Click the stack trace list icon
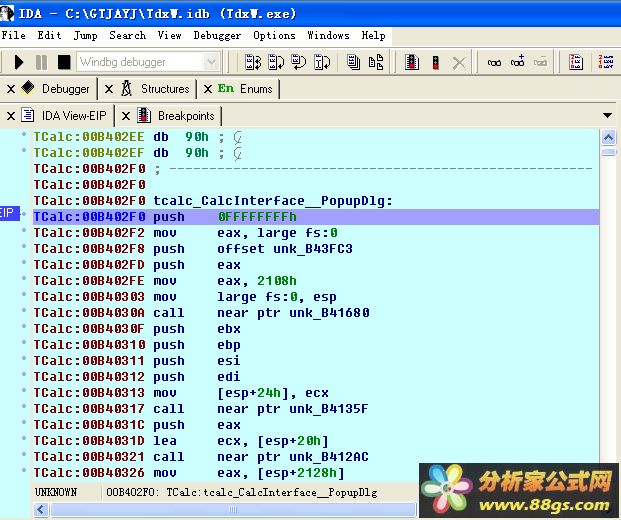The width and height of the screenshot is (621, 520). [575, 62]
